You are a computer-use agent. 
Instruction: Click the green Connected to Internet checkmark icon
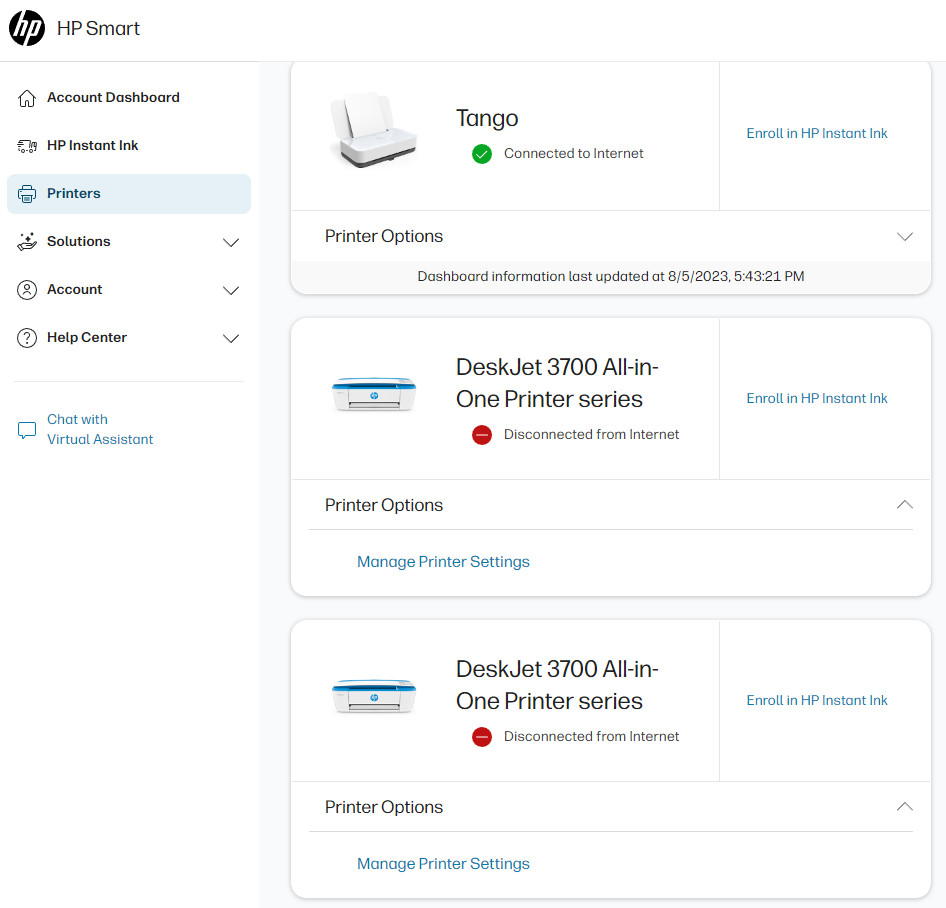(x=482, y=154)
